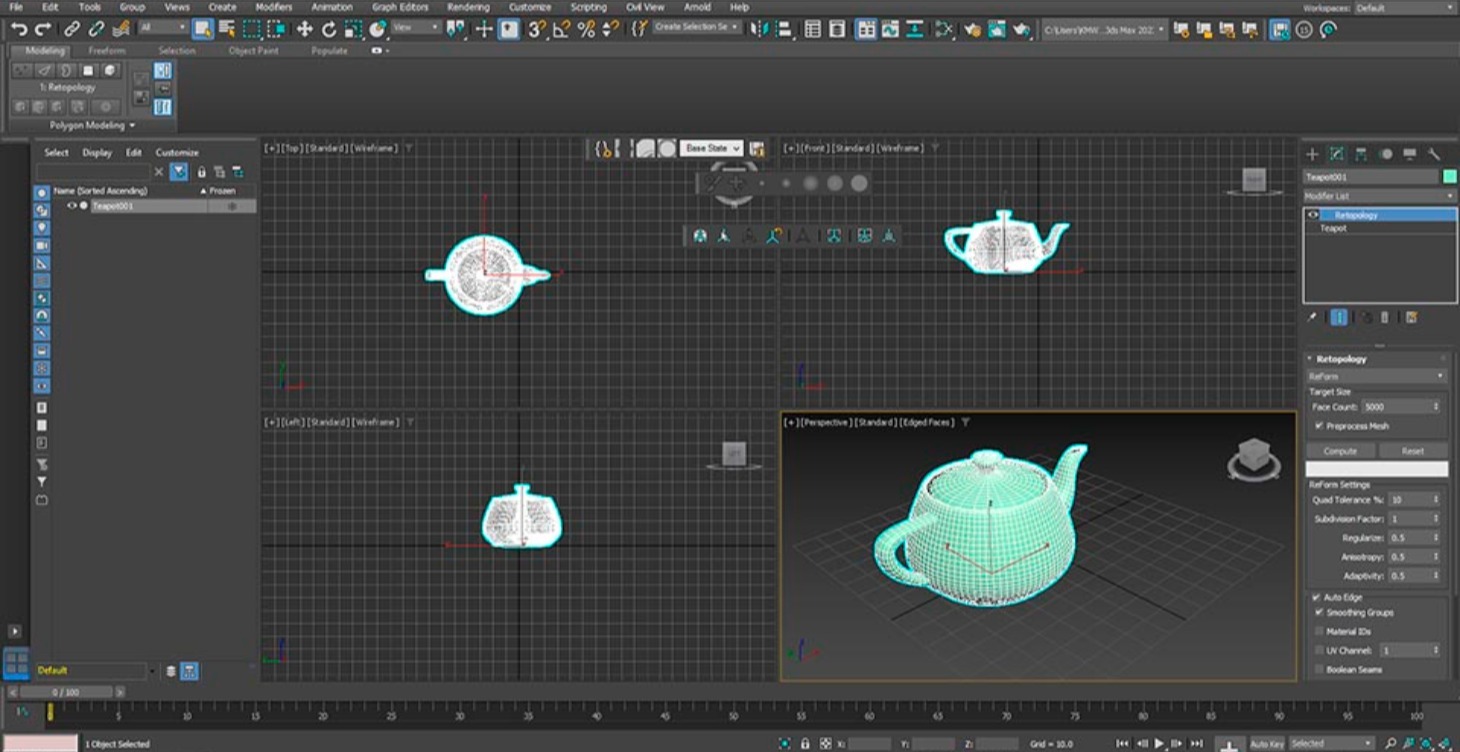The image size is (1460, 752).
Task: Click the Undo arrow icon
Action: click(x=18, y=29)
